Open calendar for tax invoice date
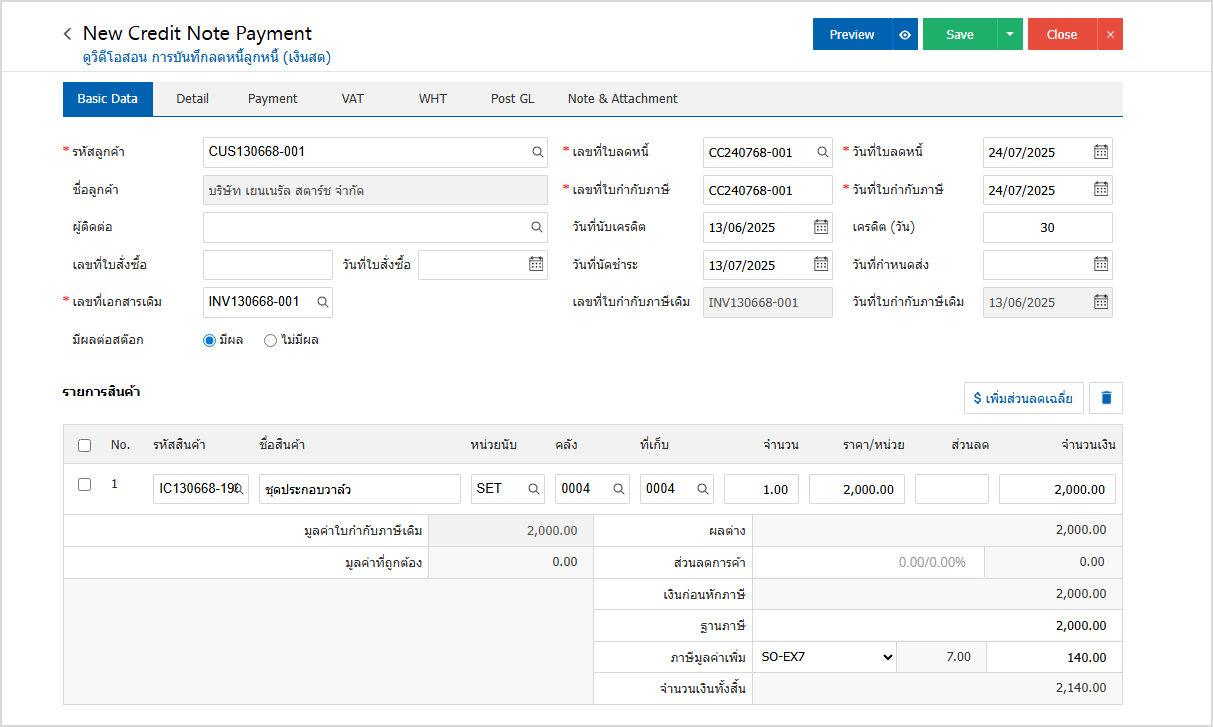This screenshot has height=727, width=1213. tap(1100, 190)
